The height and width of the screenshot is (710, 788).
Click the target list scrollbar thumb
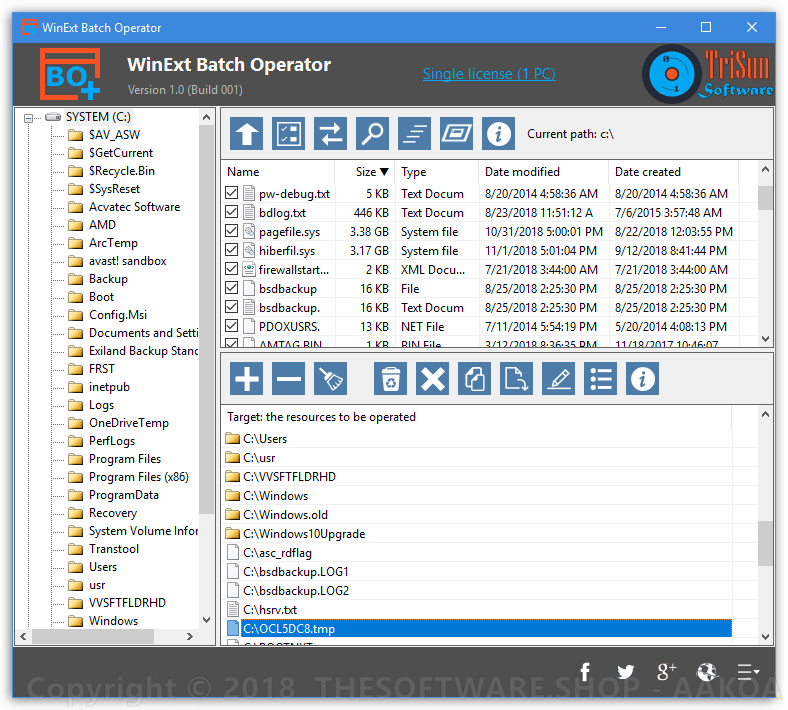pyautogui.click(x=765, y=543)
